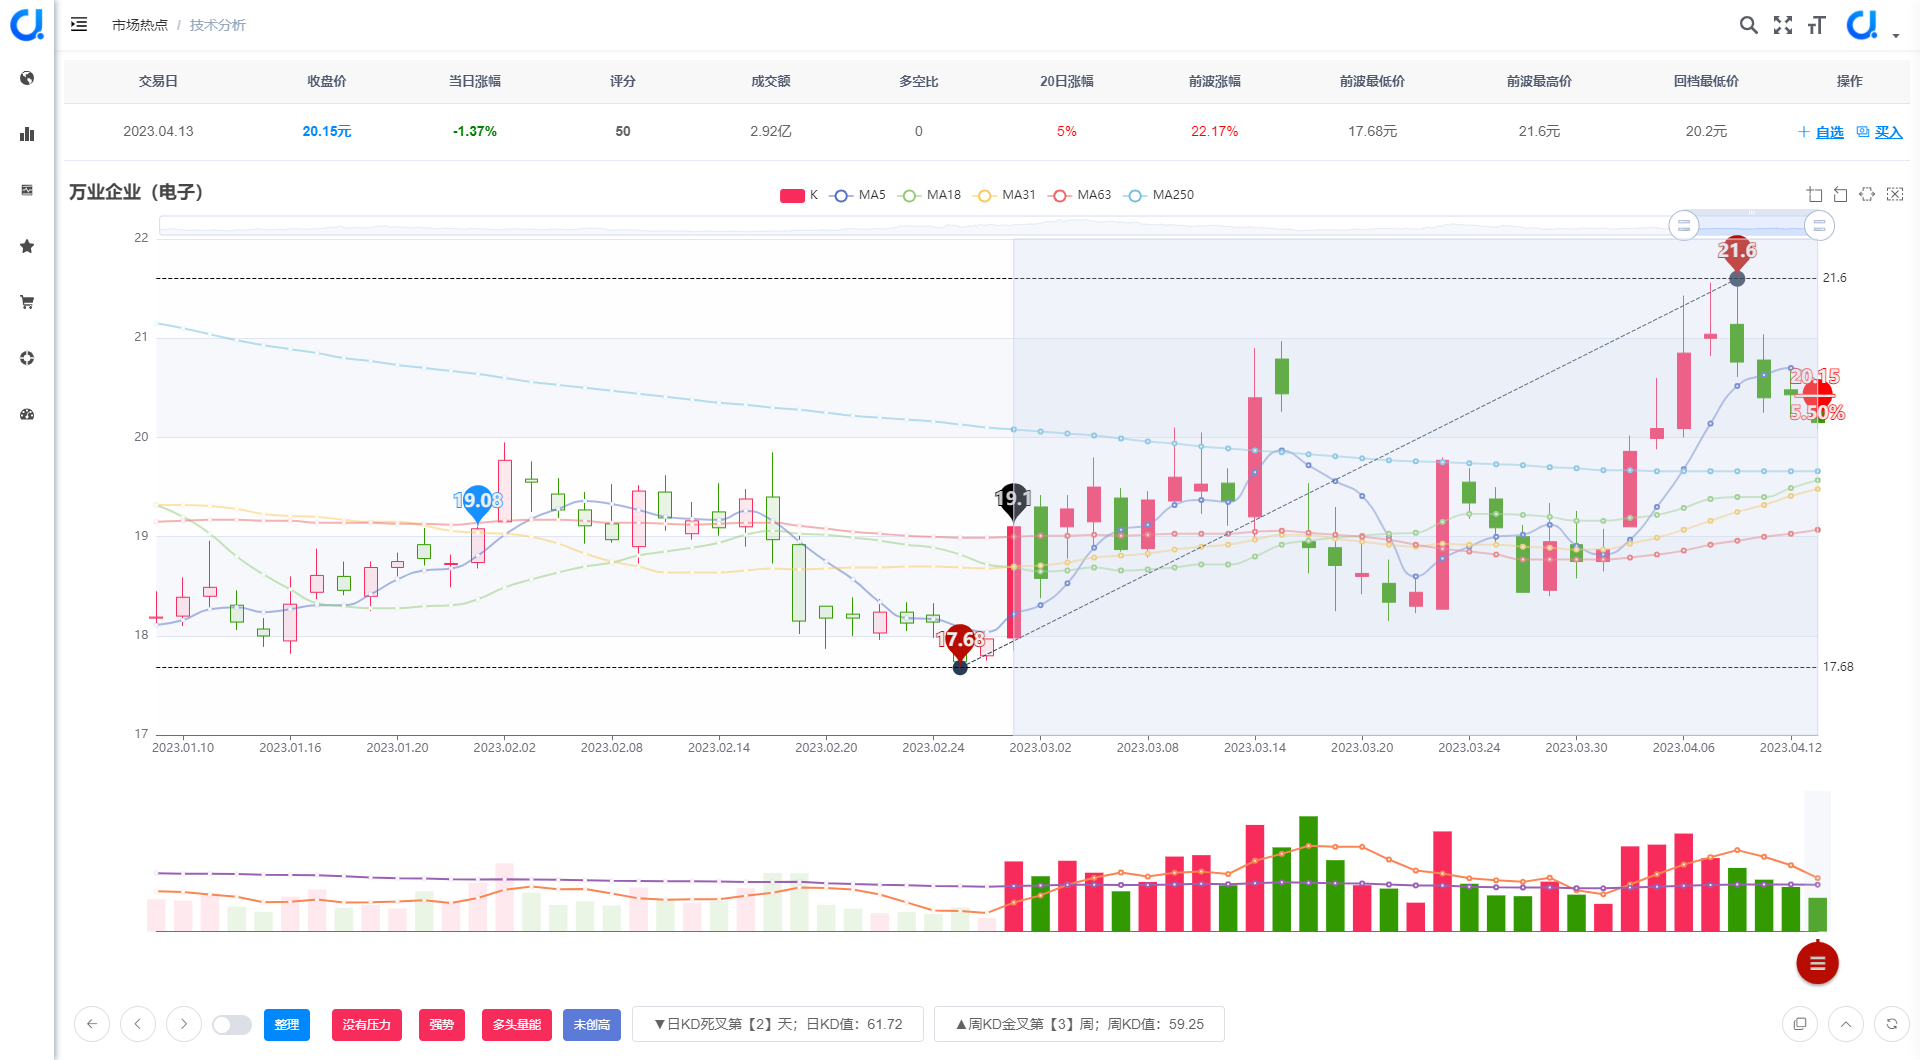This screenshot has height=1060, width=1920.
Task: Click the 21.6 high price marker
Action: [x=1737, y=252]
